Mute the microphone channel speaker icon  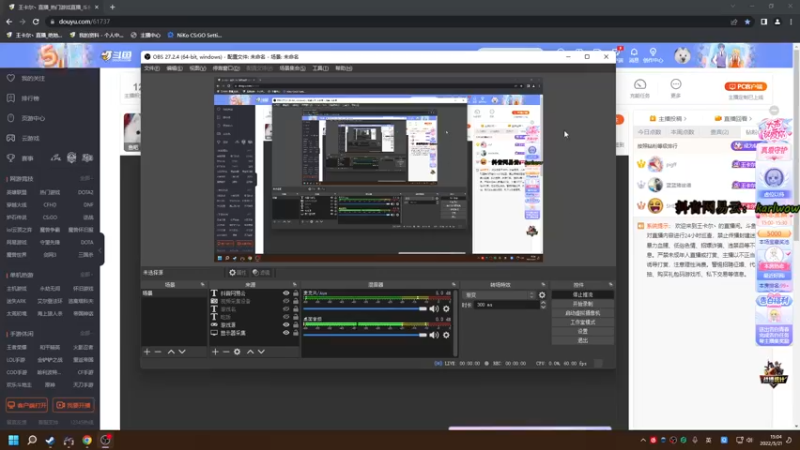434,309
